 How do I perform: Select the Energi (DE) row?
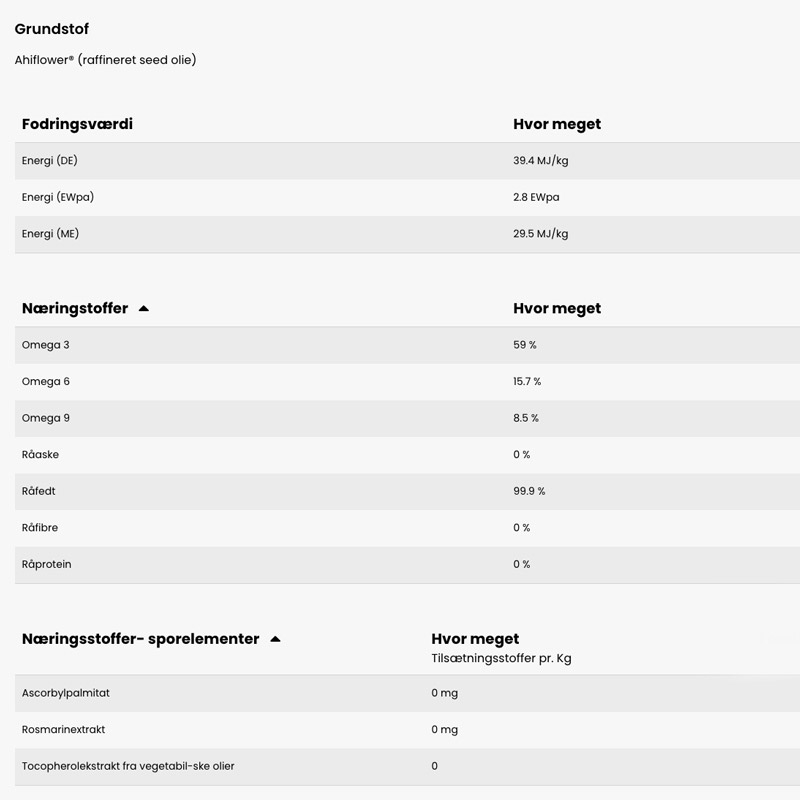point(407,161)
